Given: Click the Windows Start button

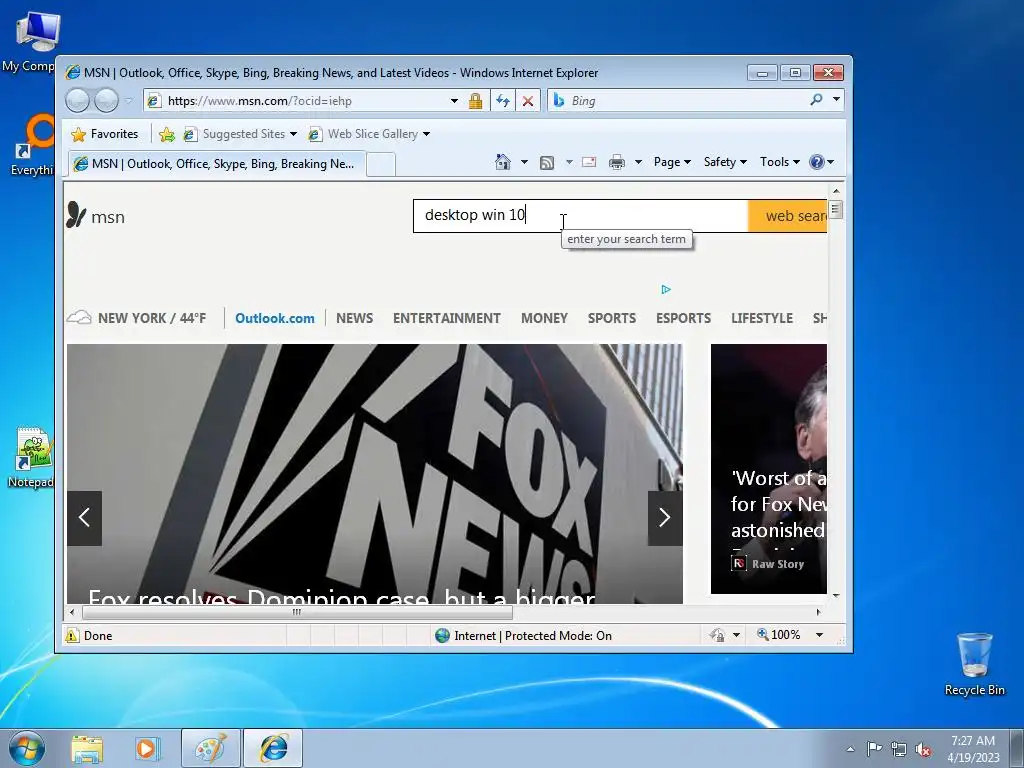Looking at the screenshot, I should 27,748.
